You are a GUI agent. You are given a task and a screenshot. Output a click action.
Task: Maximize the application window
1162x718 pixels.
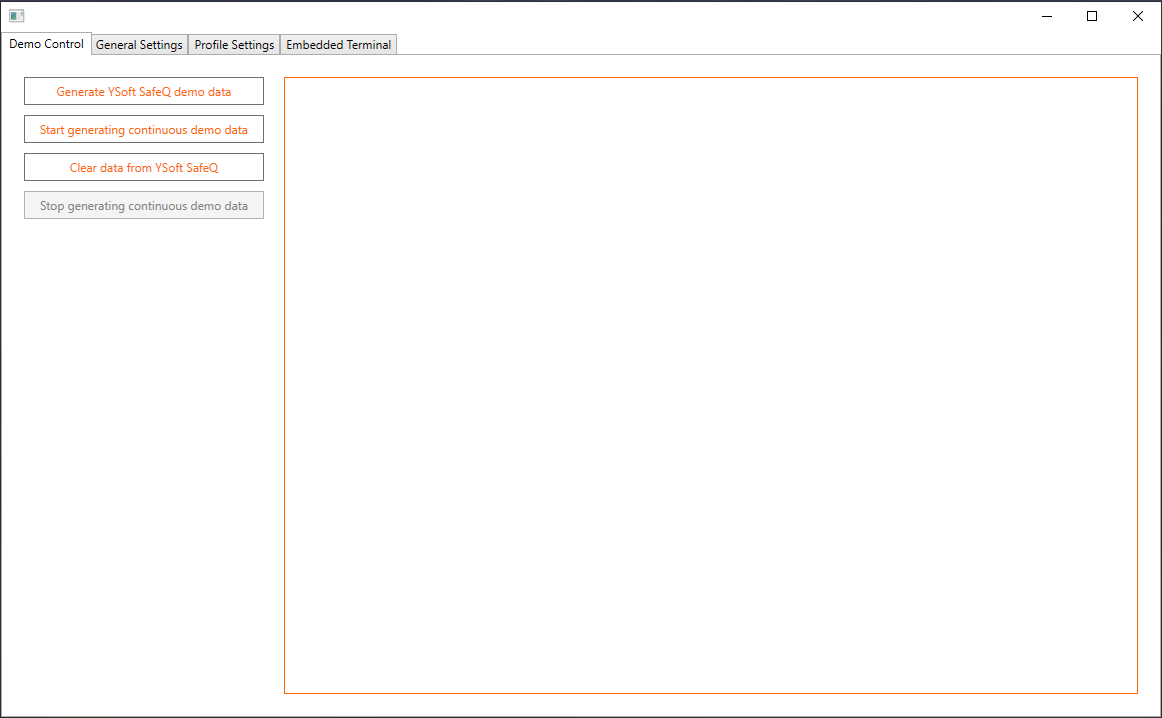[x=1092, y=16]
